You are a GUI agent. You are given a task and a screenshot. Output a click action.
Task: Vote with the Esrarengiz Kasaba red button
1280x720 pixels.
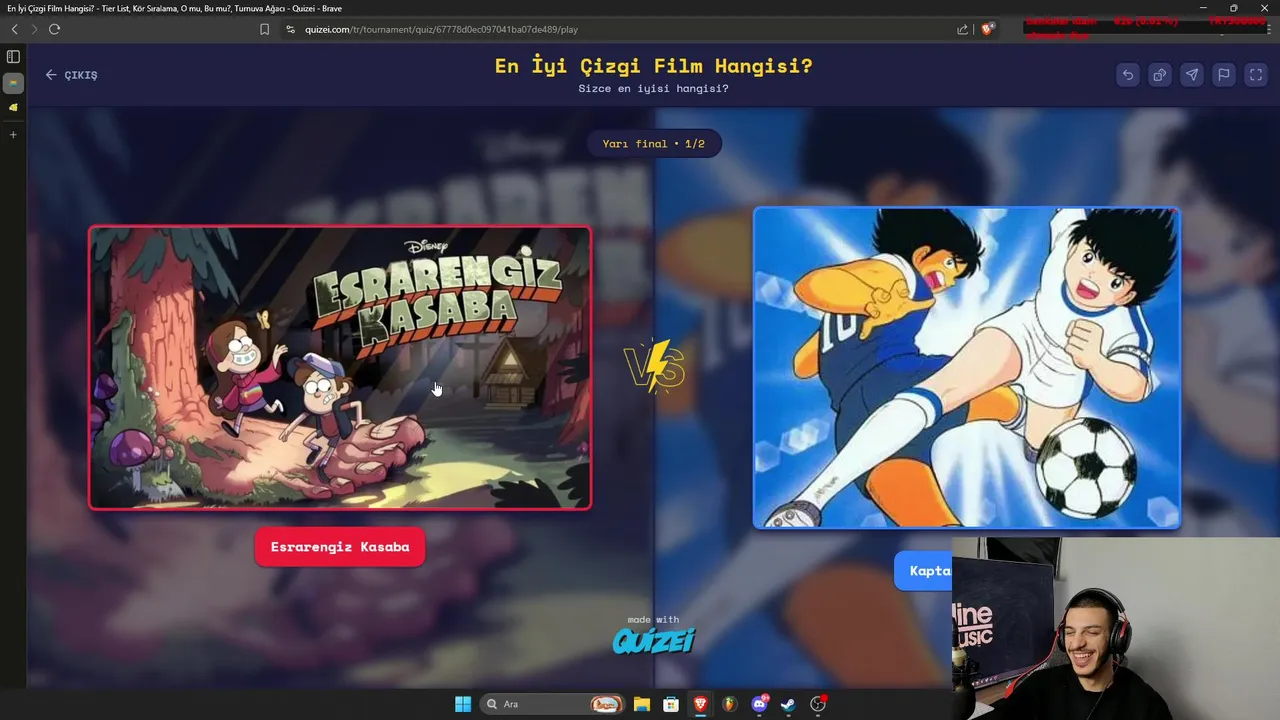[340, 547]
